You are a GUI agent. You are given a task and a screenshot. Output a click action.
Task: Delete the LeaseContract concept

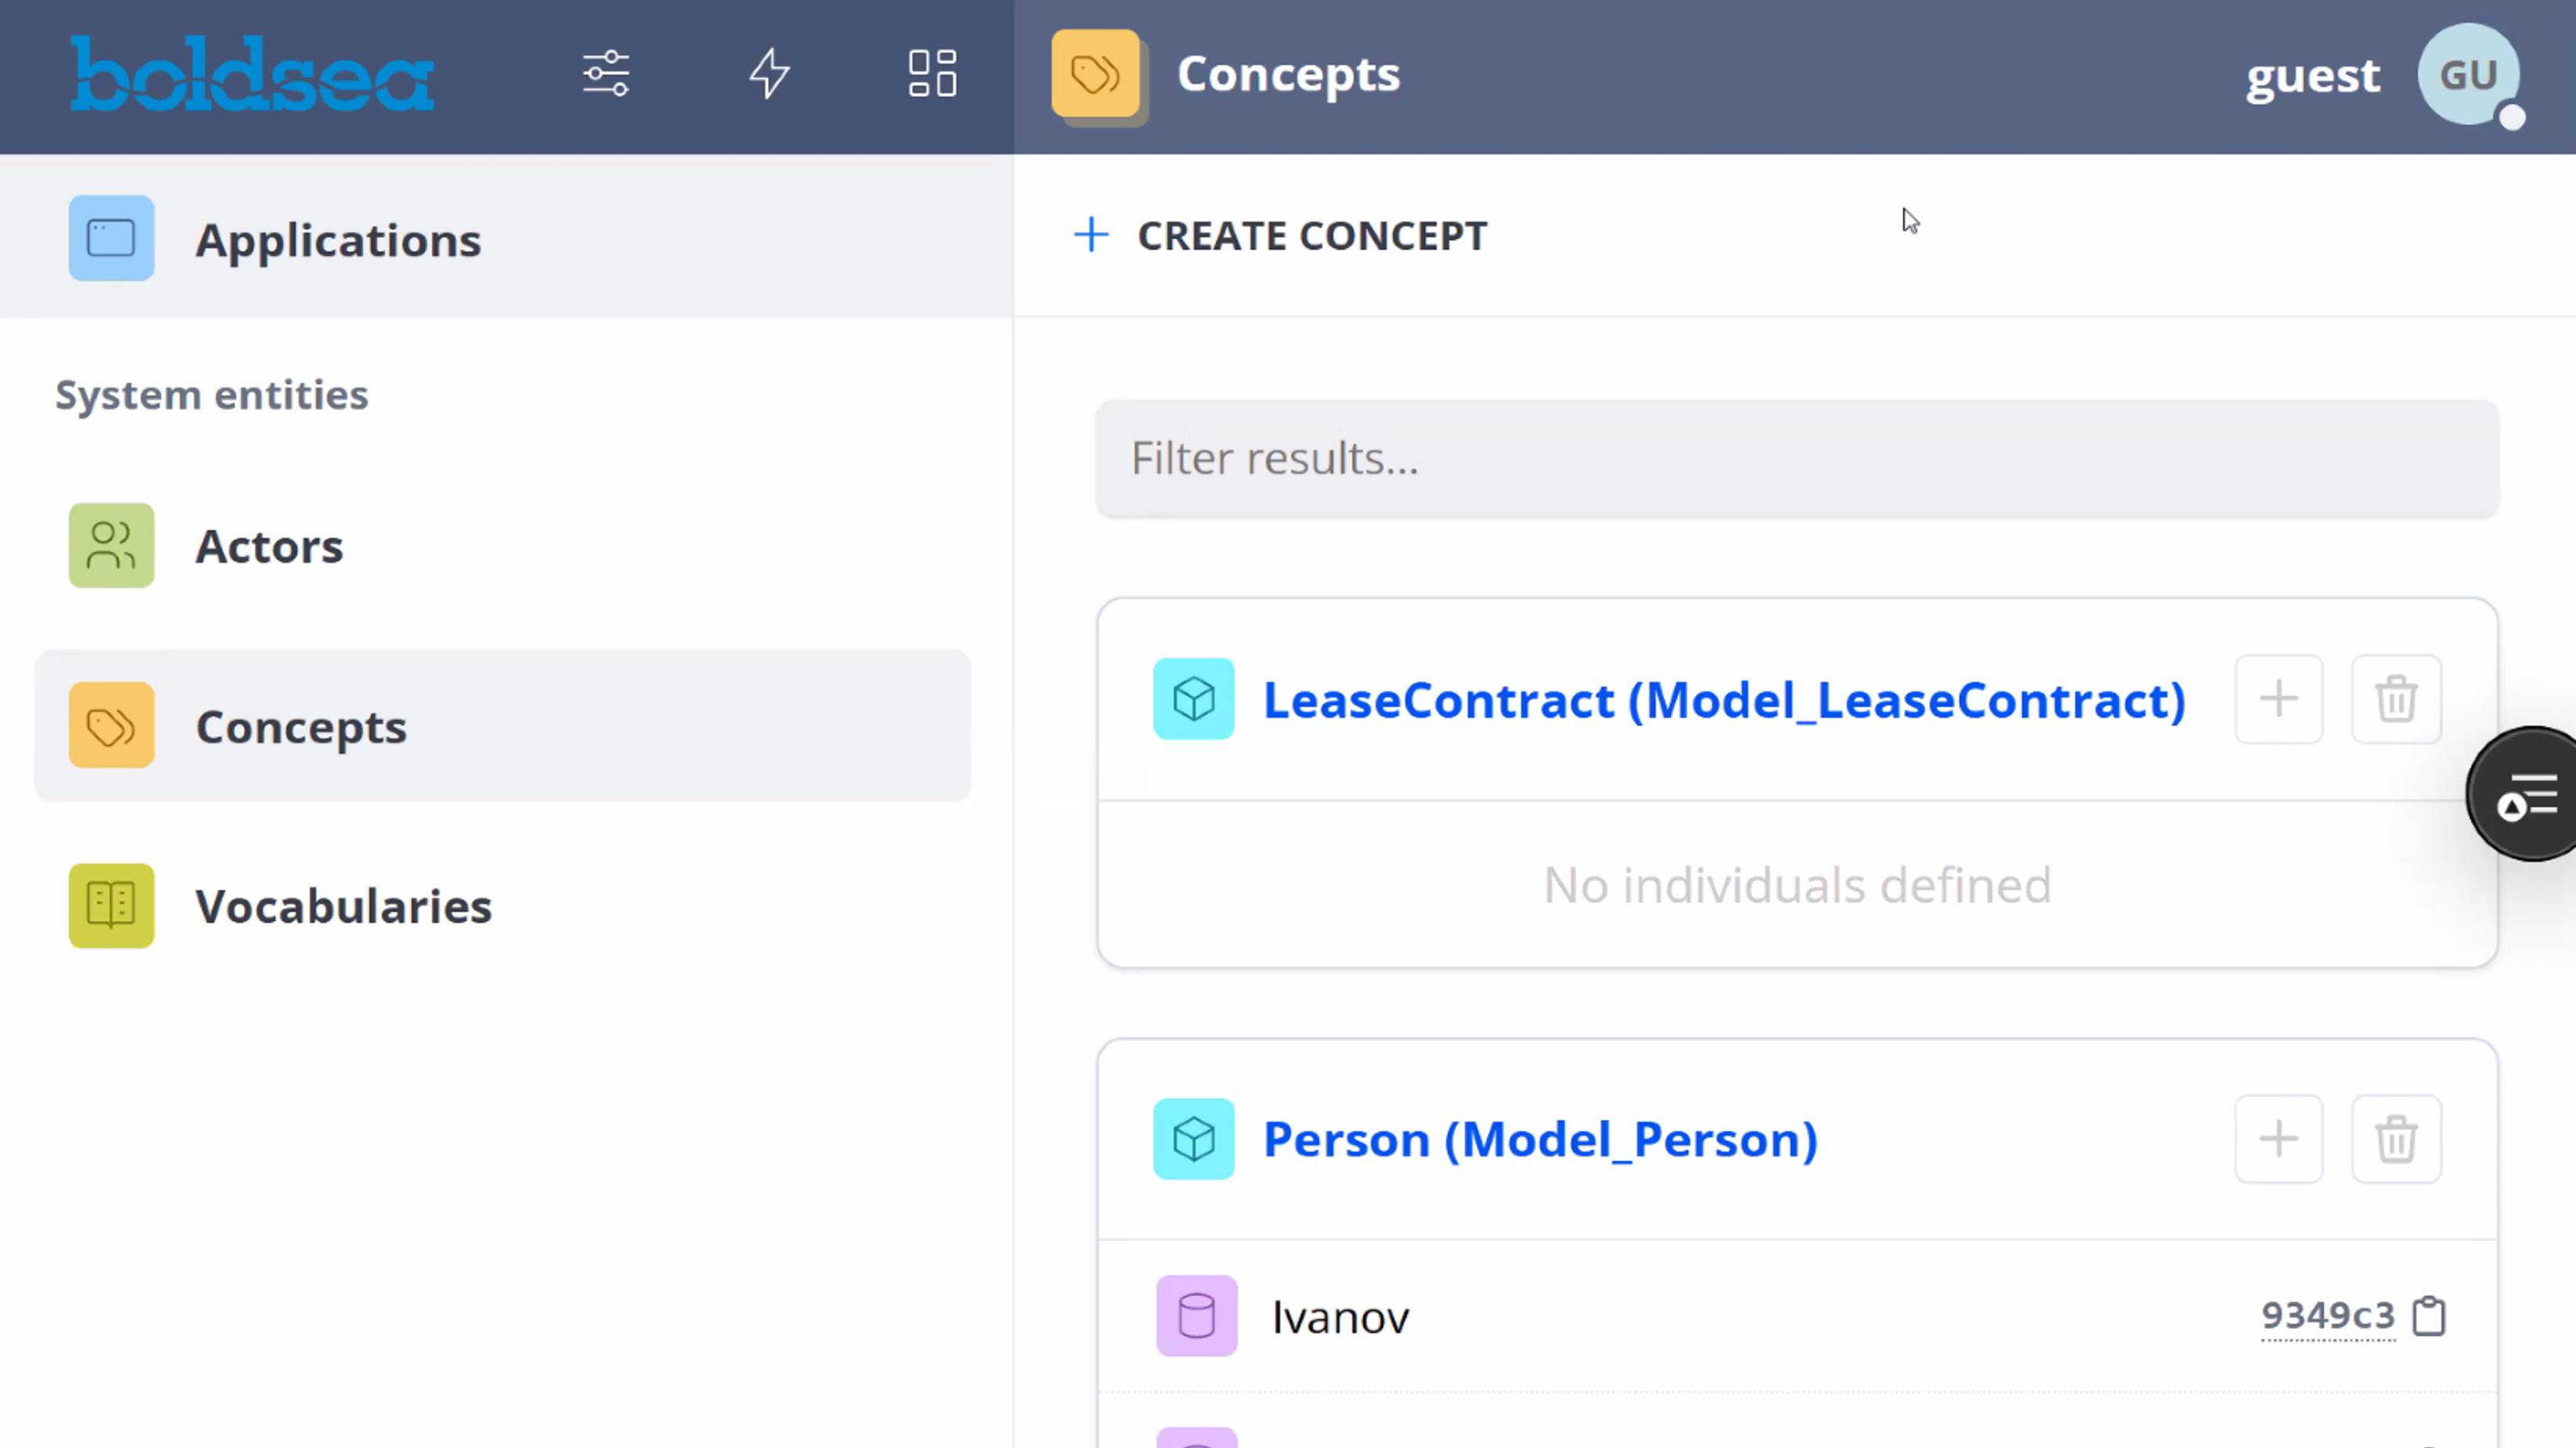[x=2396, y=699]
